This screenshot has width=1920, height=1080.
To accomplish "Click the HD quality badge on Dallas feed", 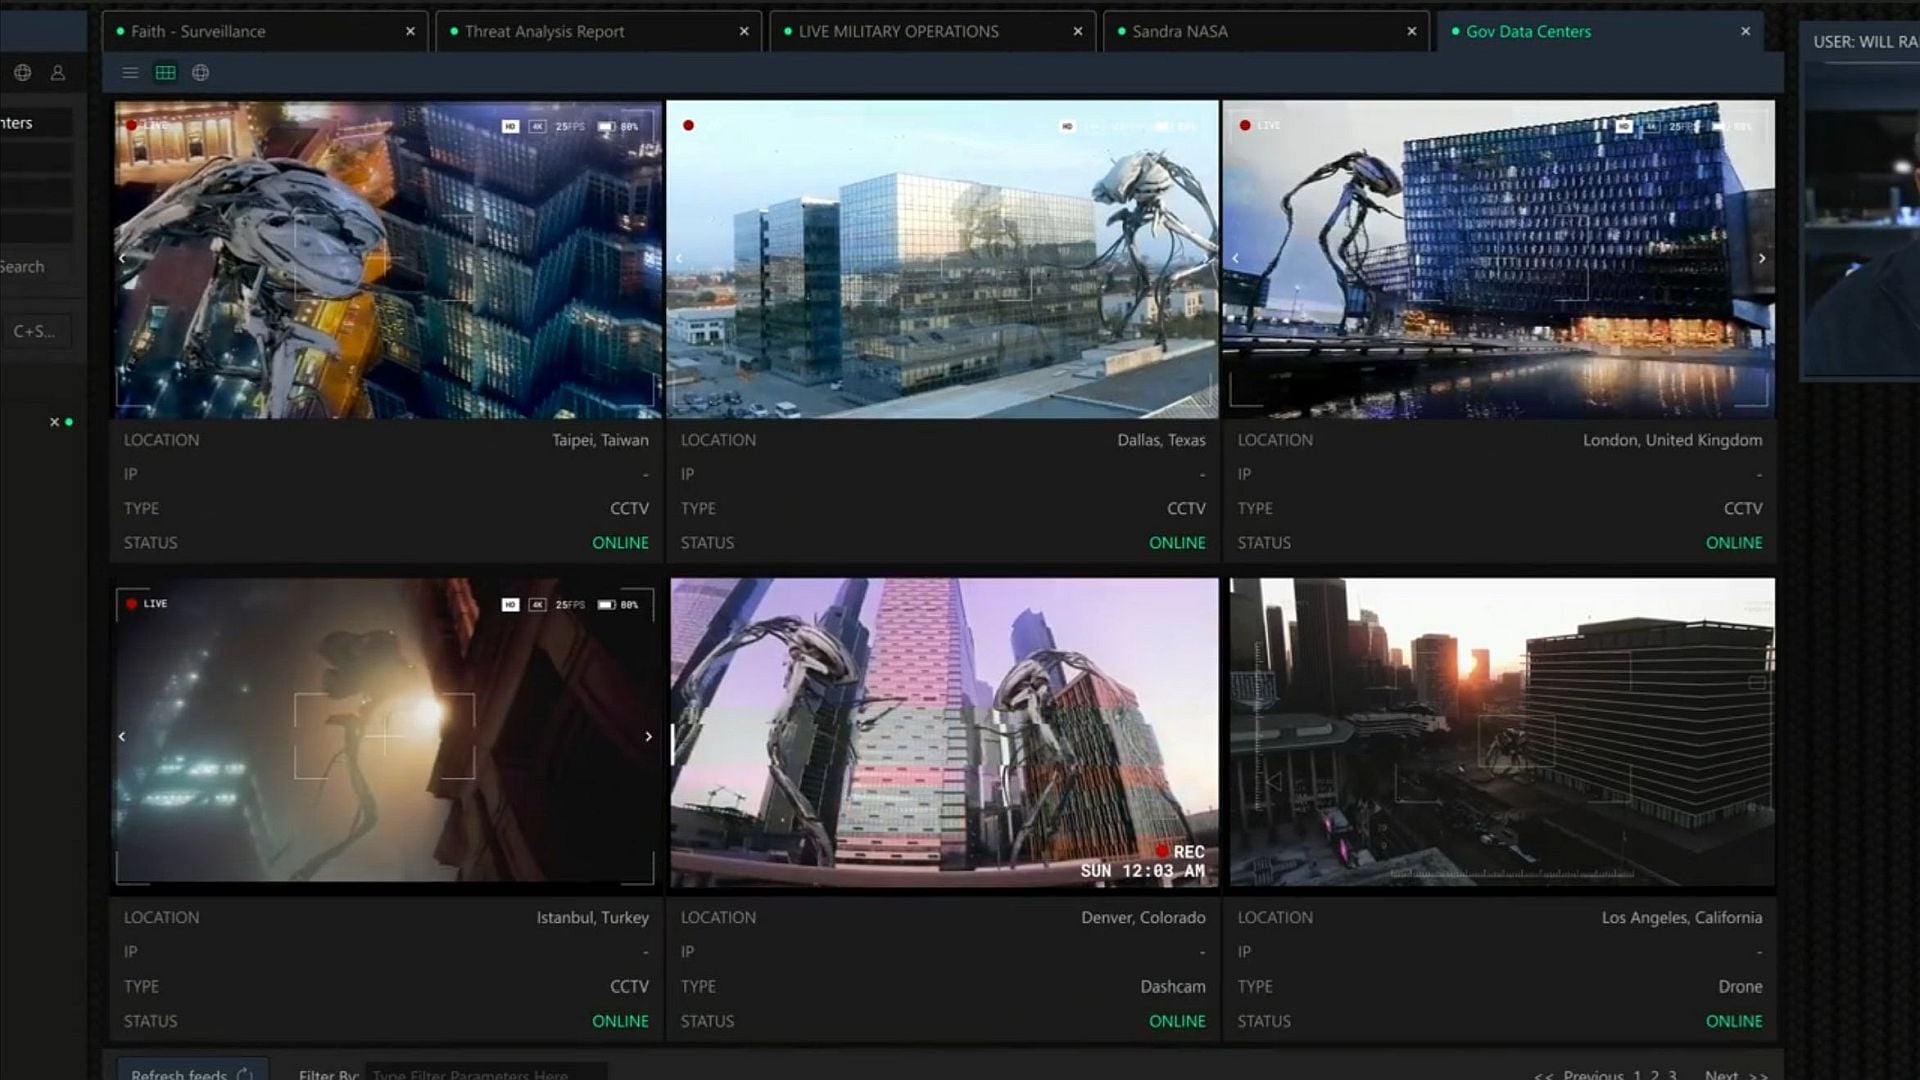I will click(1068, 126).
